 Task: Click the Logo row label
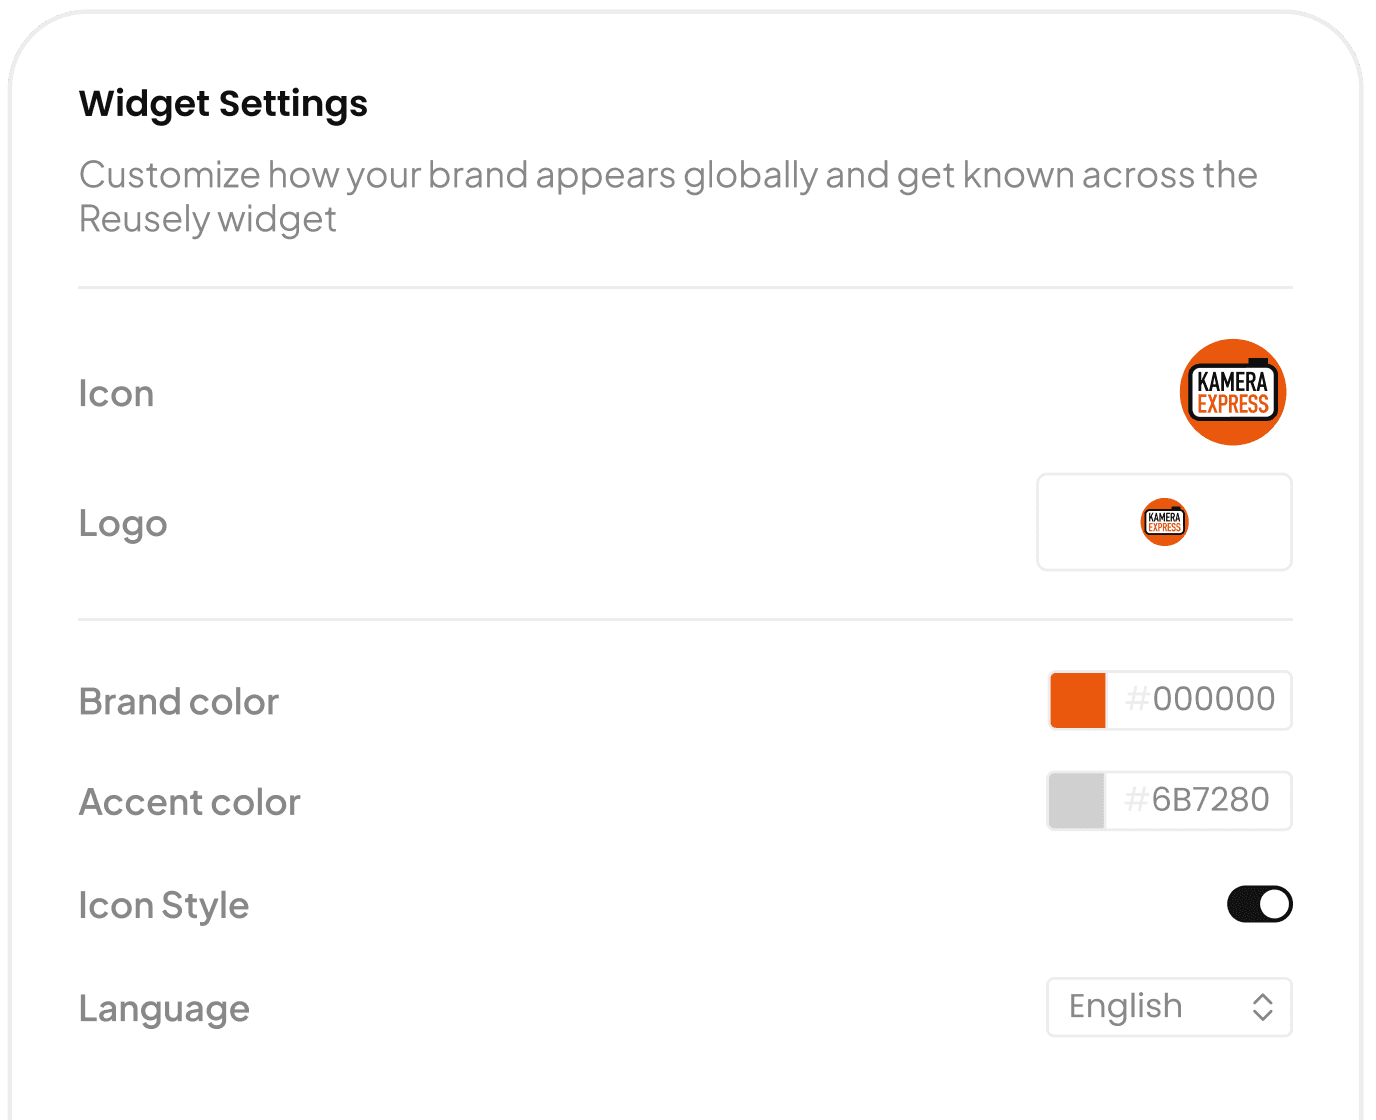pos(123,524)
